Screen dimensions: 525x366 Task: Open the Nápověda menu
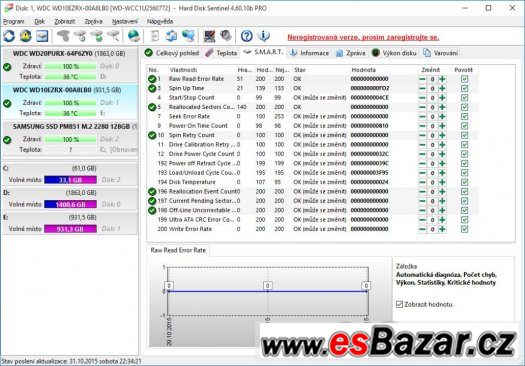point(160,21)
